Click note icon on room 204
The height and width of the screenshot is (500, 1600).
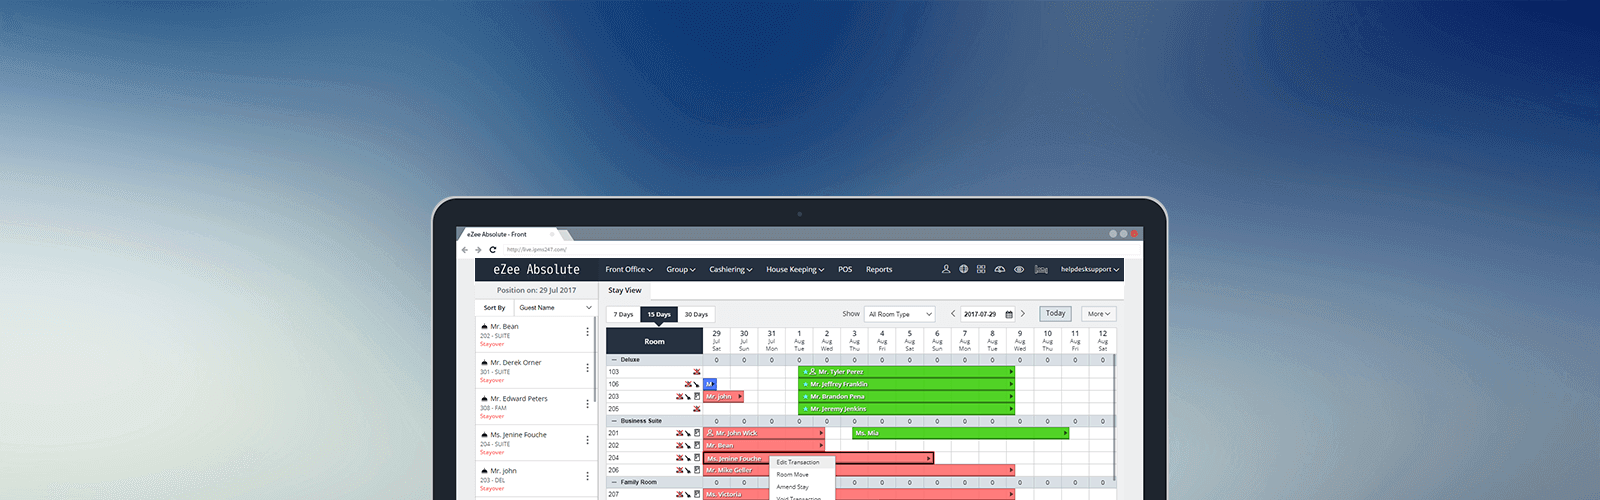tap(697, 458)
